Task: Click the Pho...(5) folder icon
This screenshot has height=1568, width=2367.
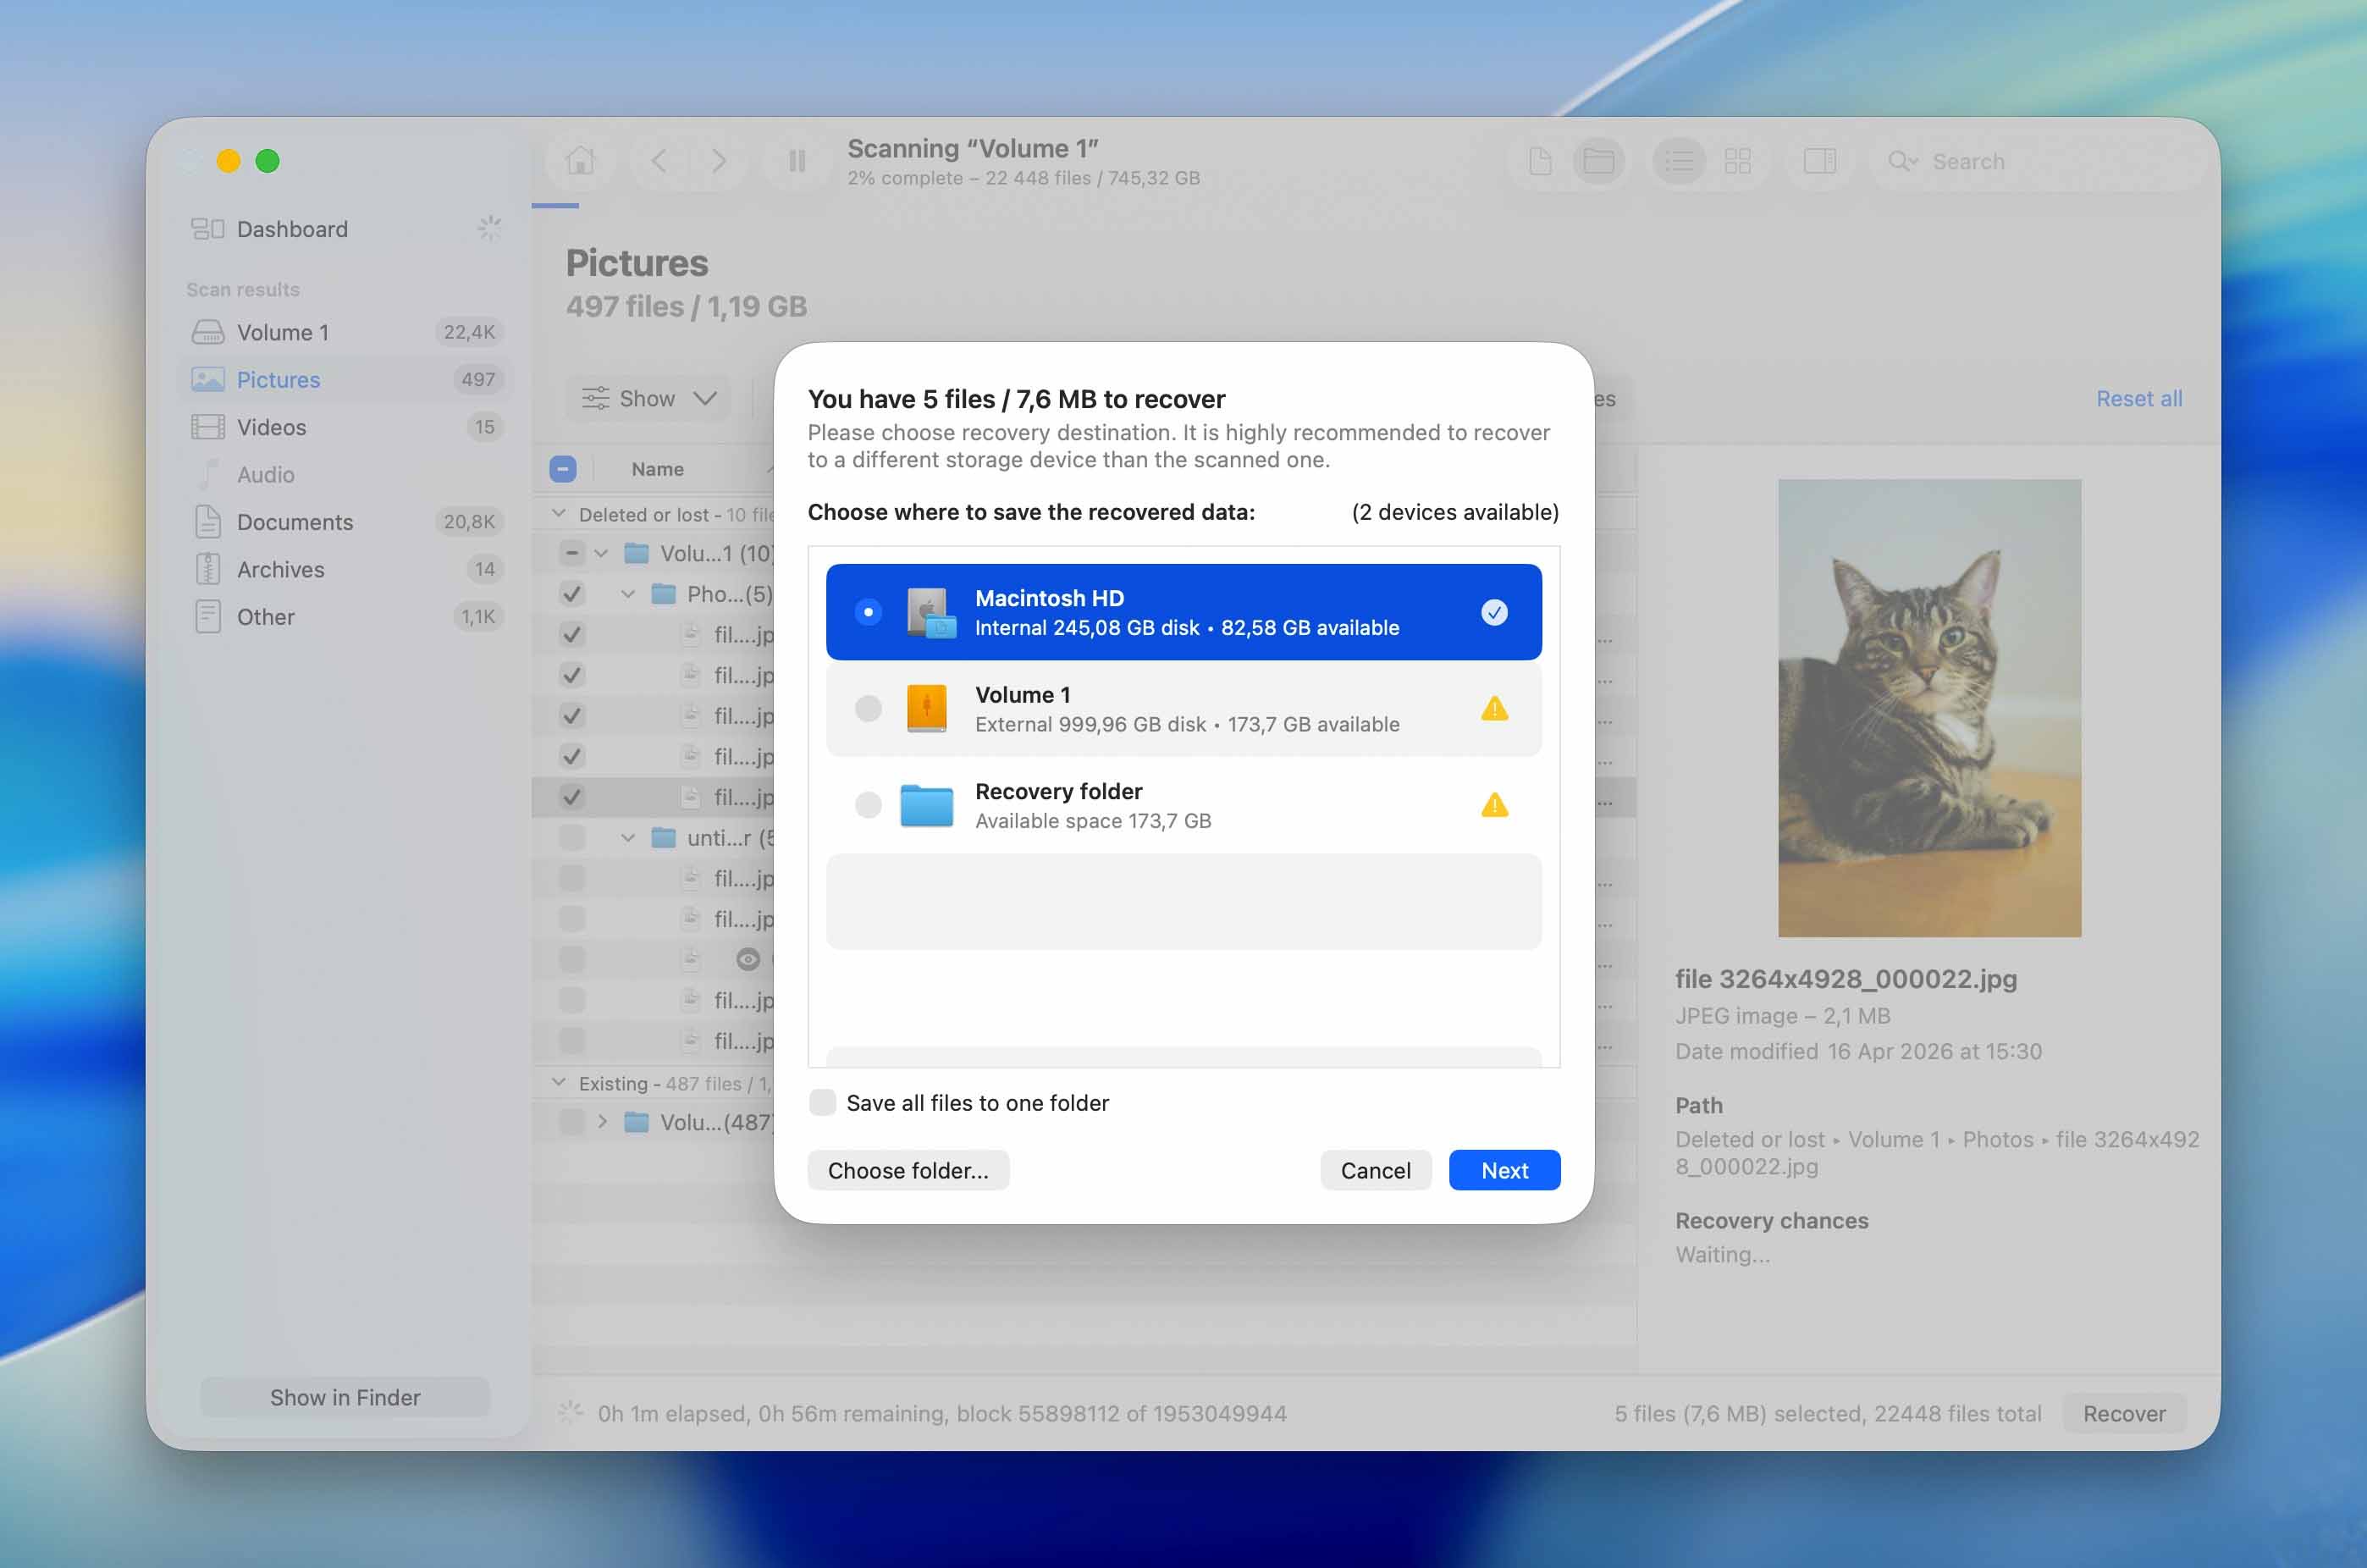Action: pyautogui.click(x=663, y=594)
